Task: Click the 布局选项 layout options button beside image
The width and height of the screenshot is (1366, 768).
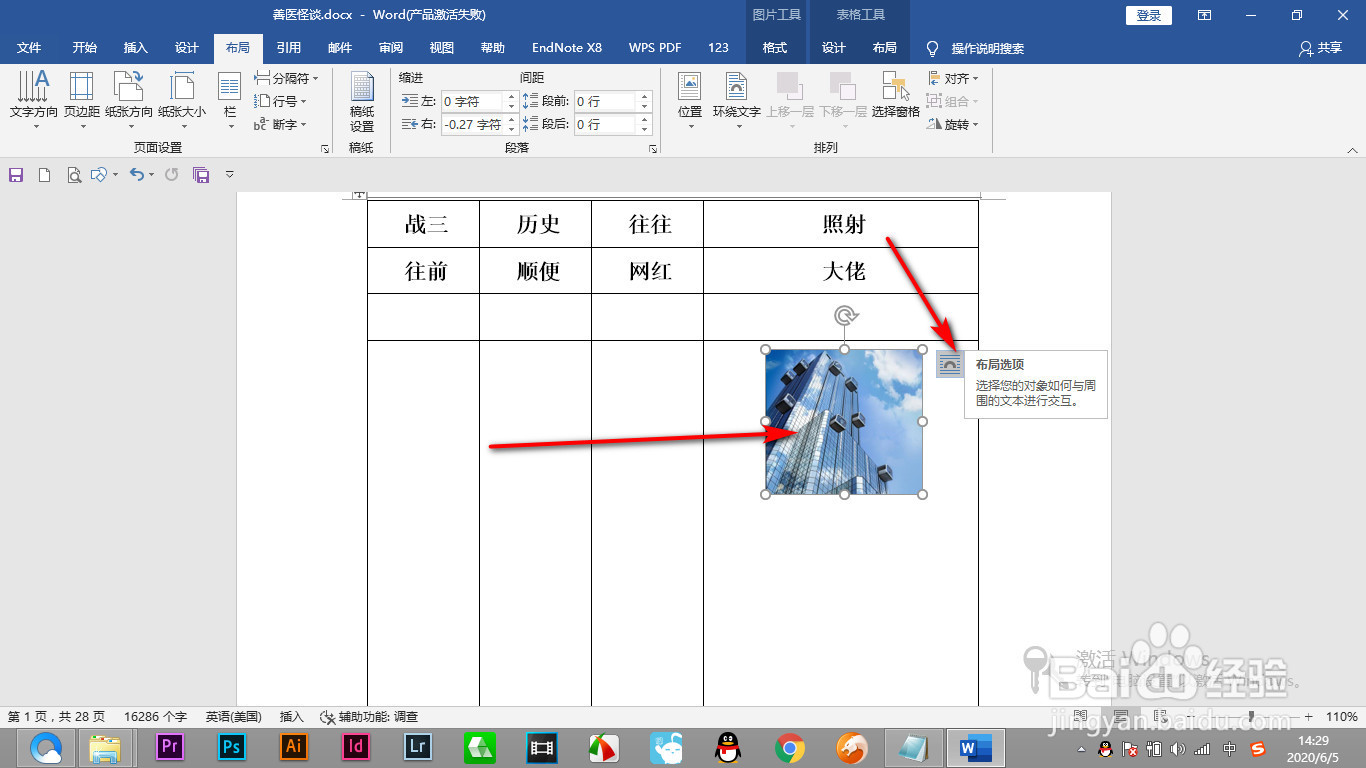Action: pos(949,365)
